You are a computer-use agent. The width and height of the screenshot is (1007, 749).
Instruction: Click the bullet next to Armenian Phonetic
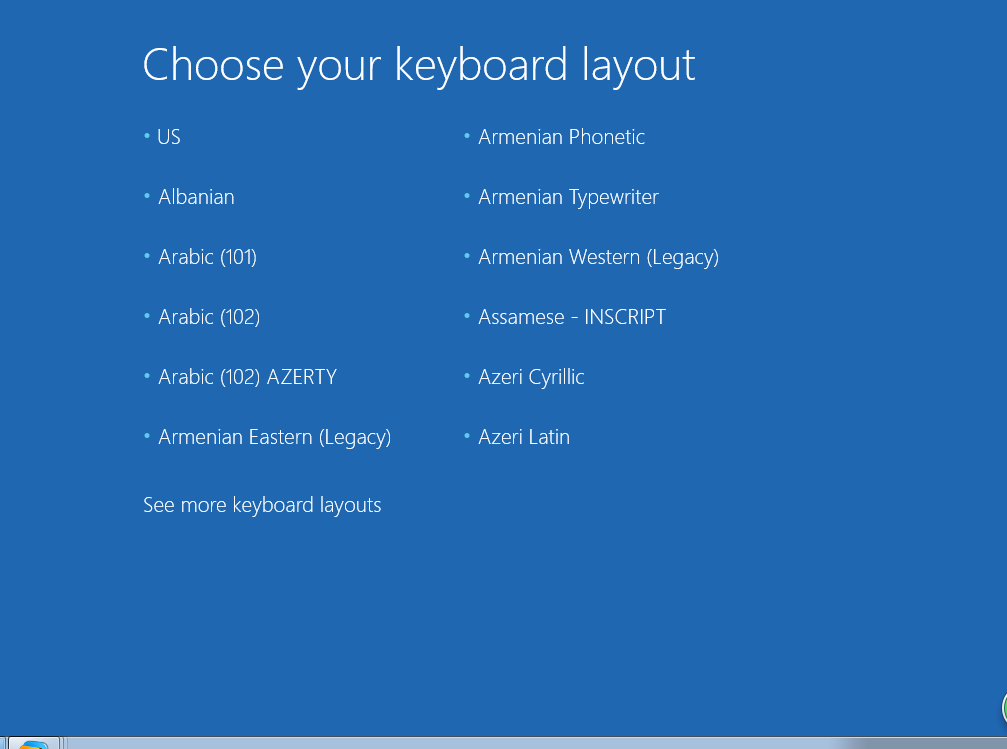[x=467, y=136]
